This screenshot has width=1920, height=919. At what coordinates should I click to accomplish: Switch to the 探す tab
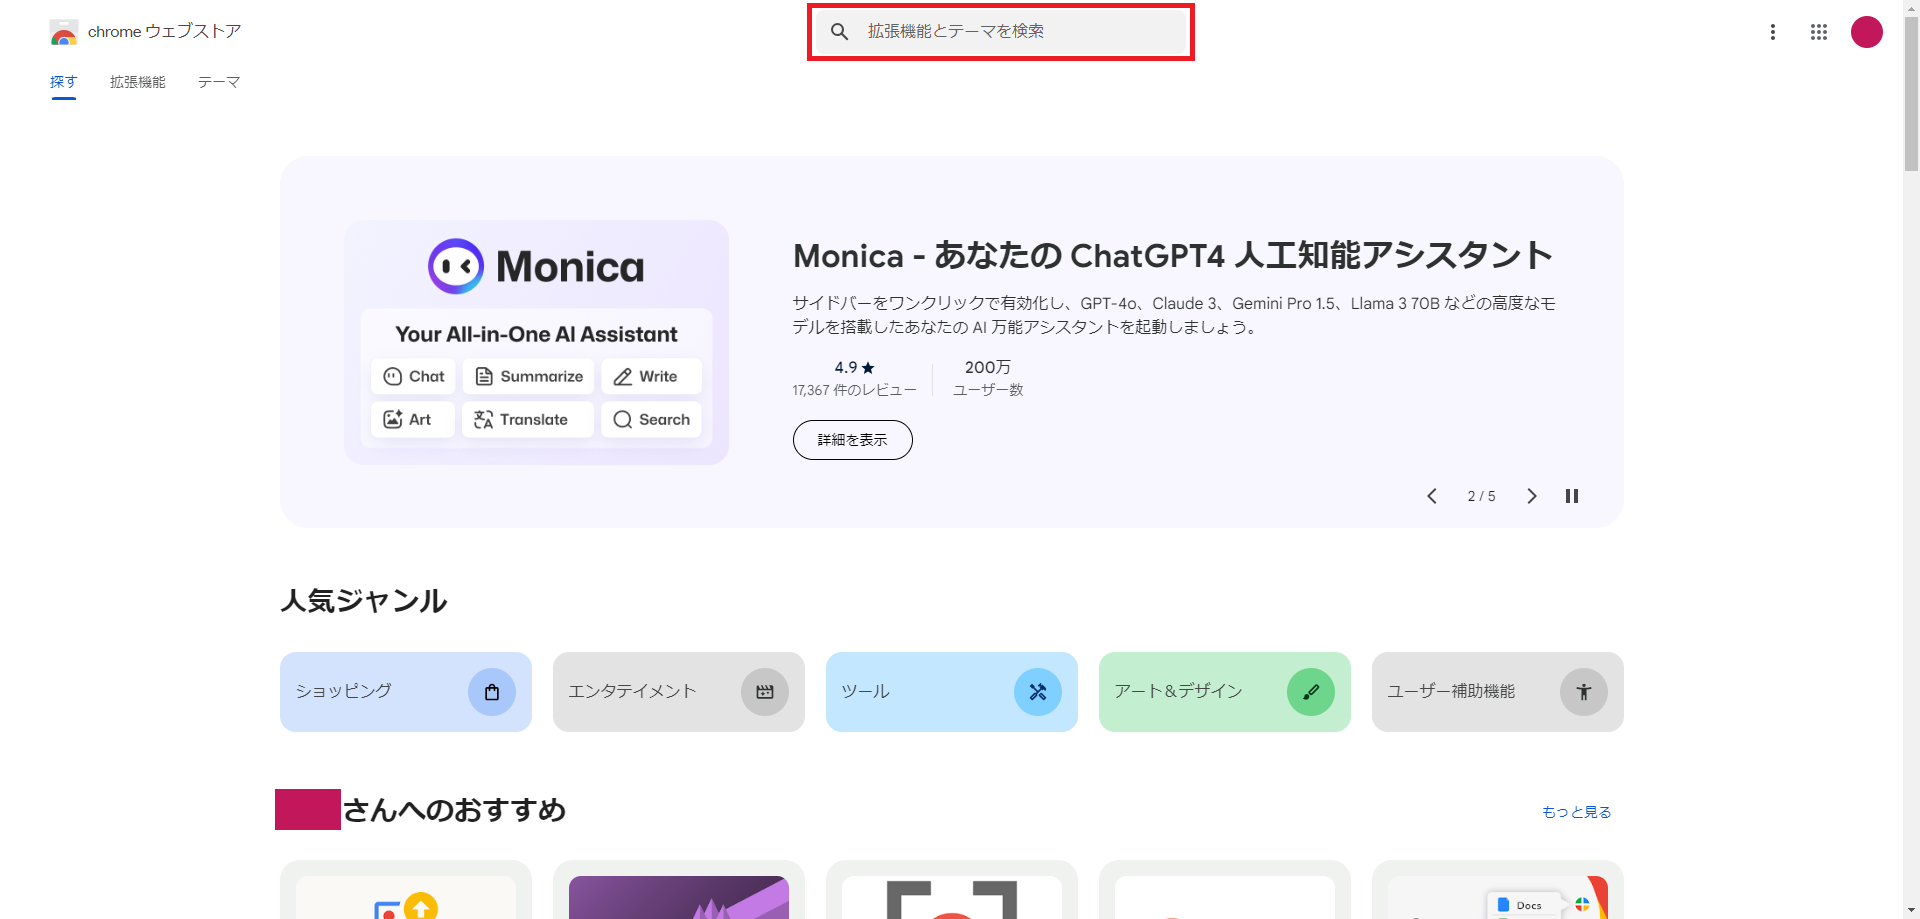coord(64,82)
